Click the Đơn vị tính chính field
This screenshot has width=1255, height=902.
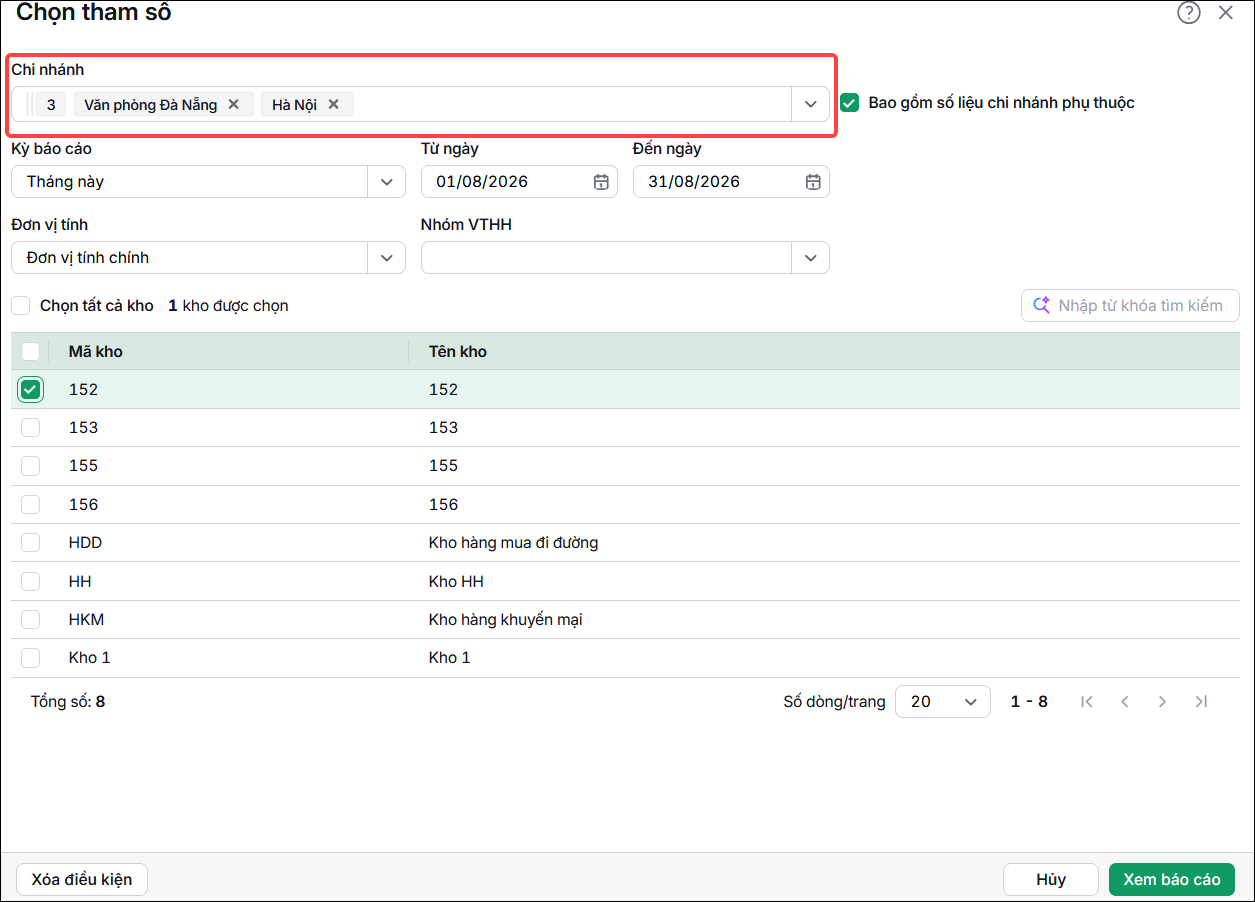click(190, 258)
